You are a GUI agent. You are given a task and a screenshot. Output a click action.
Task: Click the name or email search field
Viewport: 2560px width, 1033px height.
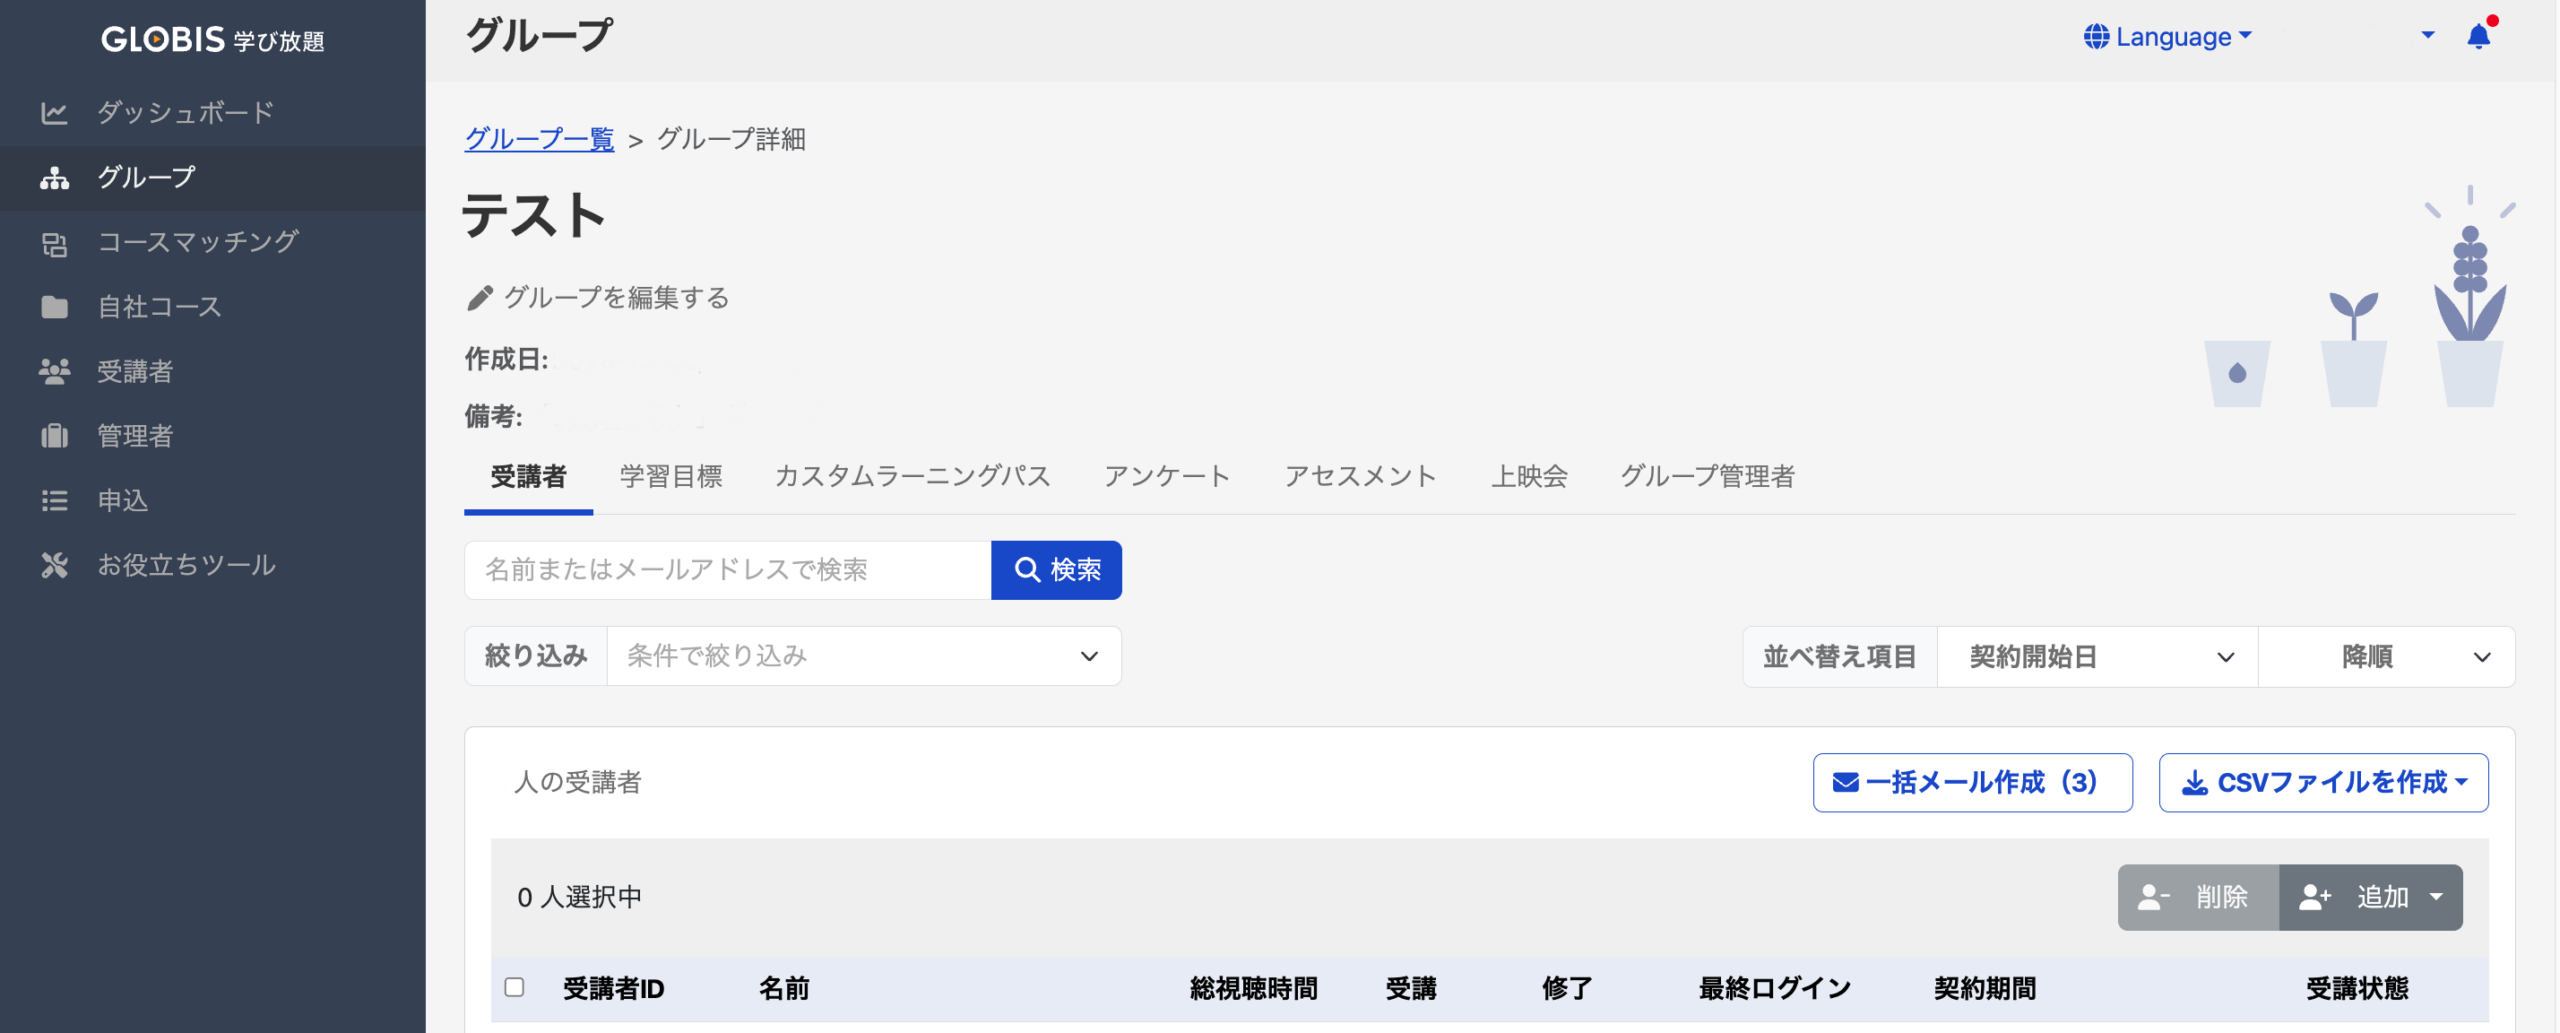tap(727, 570)
